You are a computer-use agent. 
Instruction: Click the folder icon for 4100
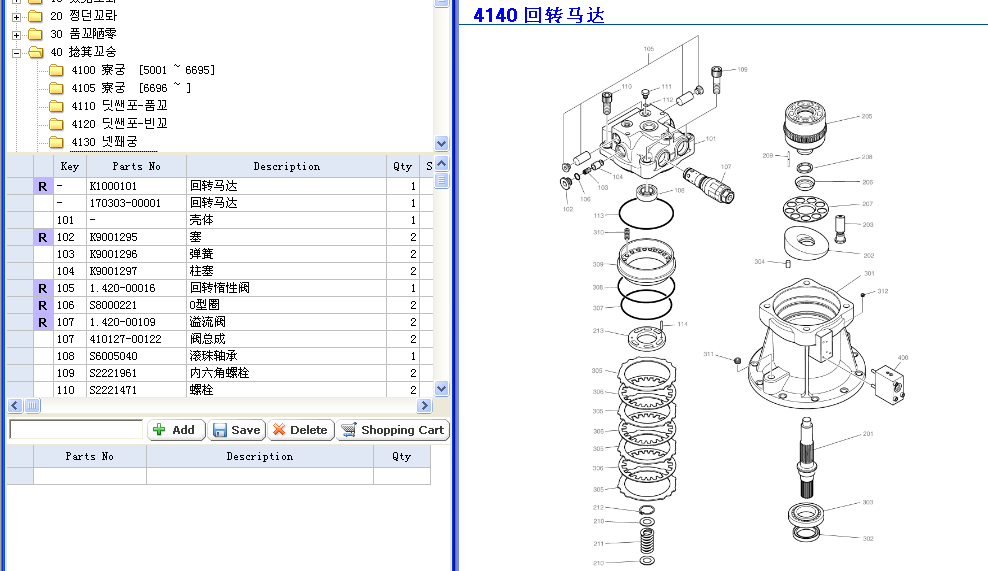pos(56,70)
